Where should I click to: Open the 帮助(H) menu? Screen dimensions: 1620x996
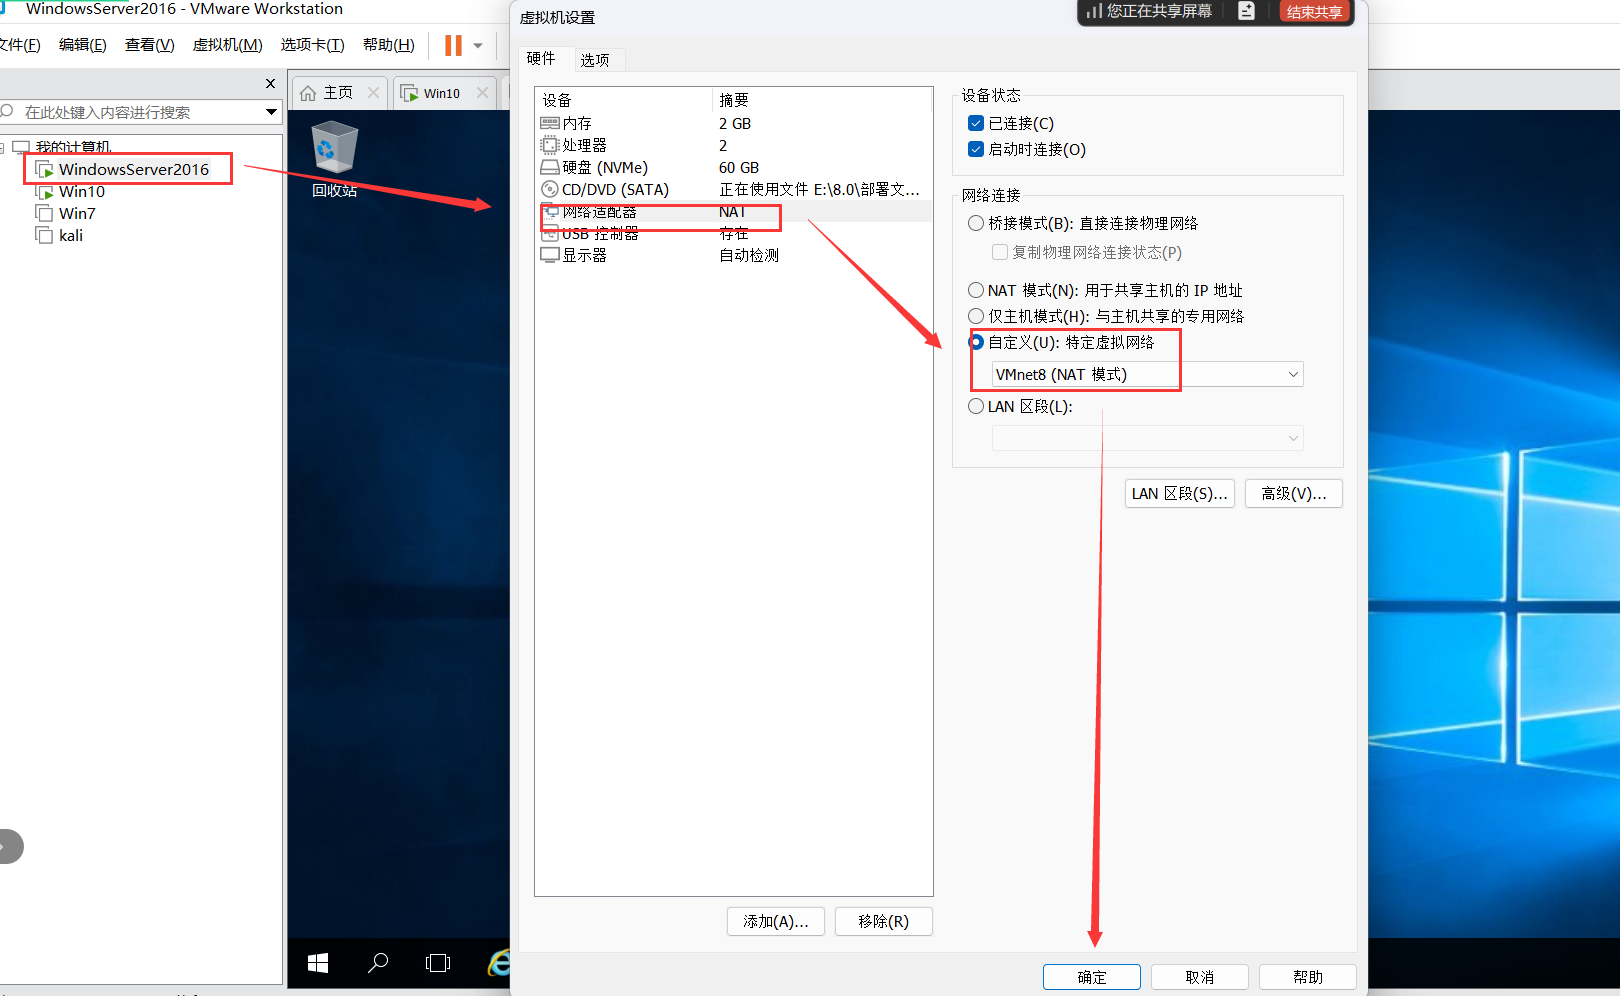[x=388, y=45]
